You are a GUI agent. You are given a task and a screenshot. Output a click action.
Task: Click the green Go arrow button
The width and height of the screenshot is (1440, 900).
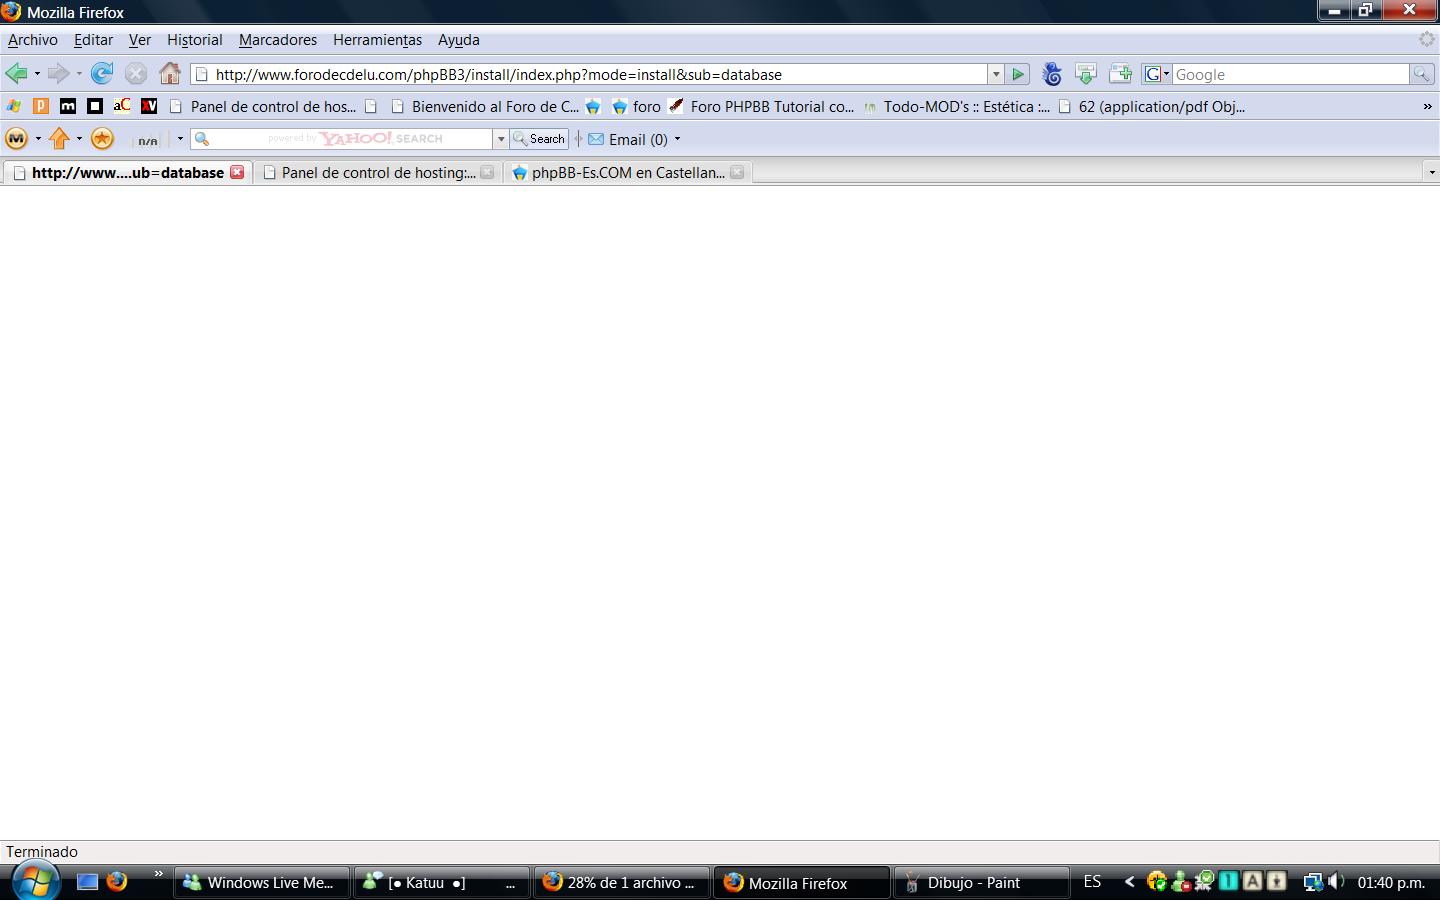(x=1018, y=74)
